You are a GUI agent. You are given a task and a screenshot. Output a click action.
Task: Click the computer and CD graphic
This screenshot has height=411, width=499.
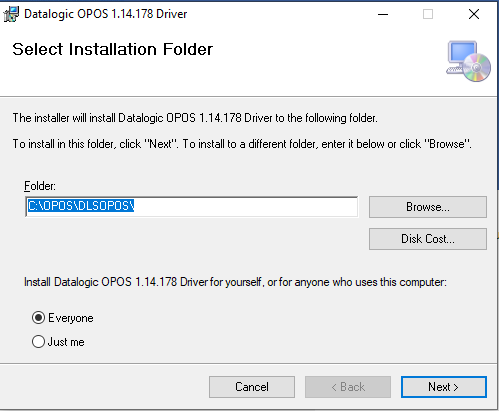click(x=468, y=61)
